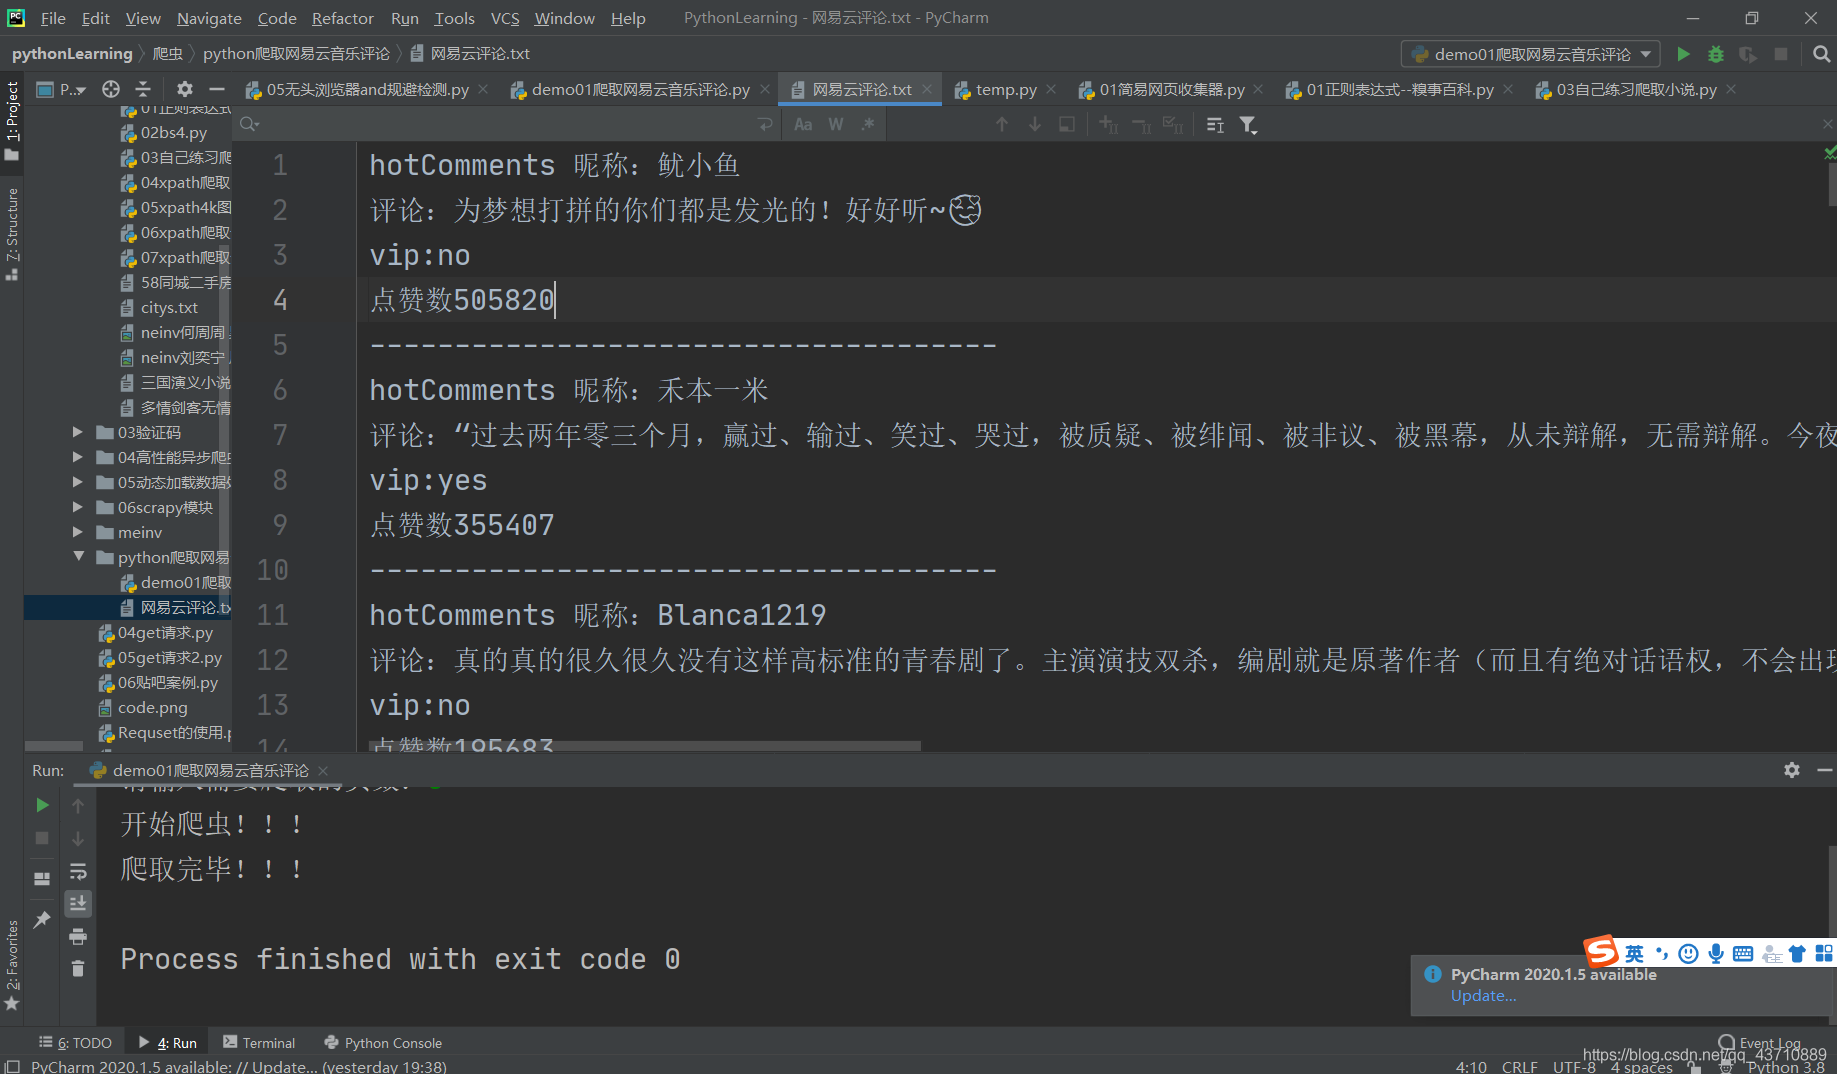Screen dimensions: 1837x1074
Task: Clear all Run console output
Action: pos(78,968)
